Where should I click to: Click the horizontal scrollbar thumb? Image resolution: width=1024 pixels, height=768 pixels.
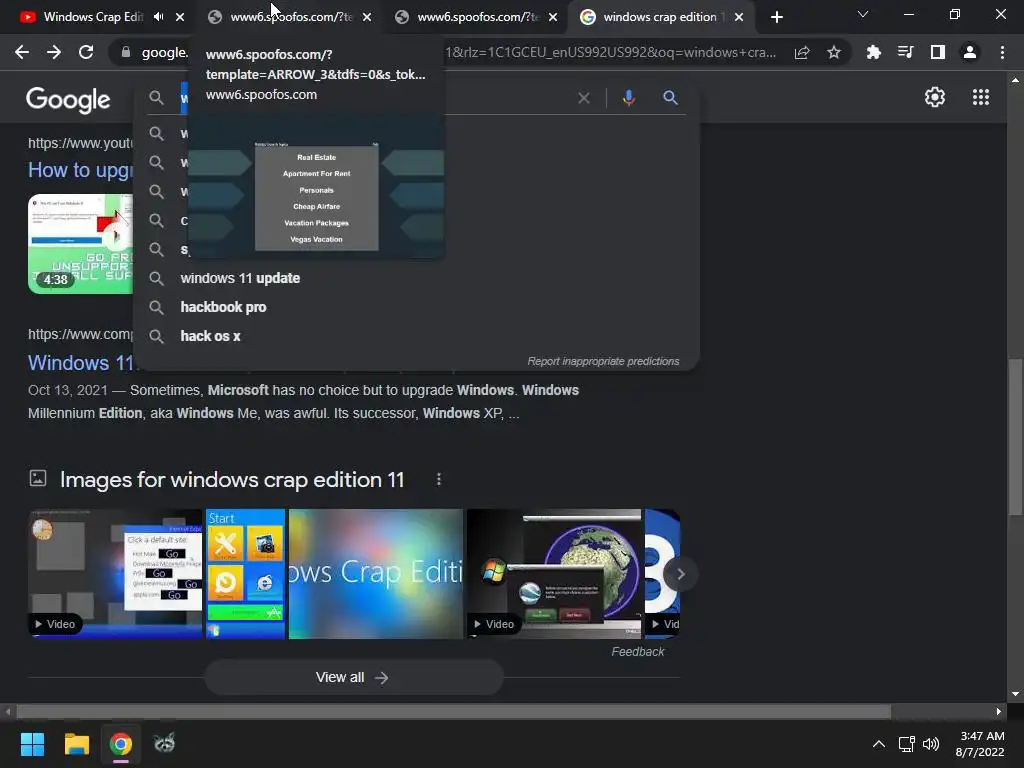coord(453,711)
